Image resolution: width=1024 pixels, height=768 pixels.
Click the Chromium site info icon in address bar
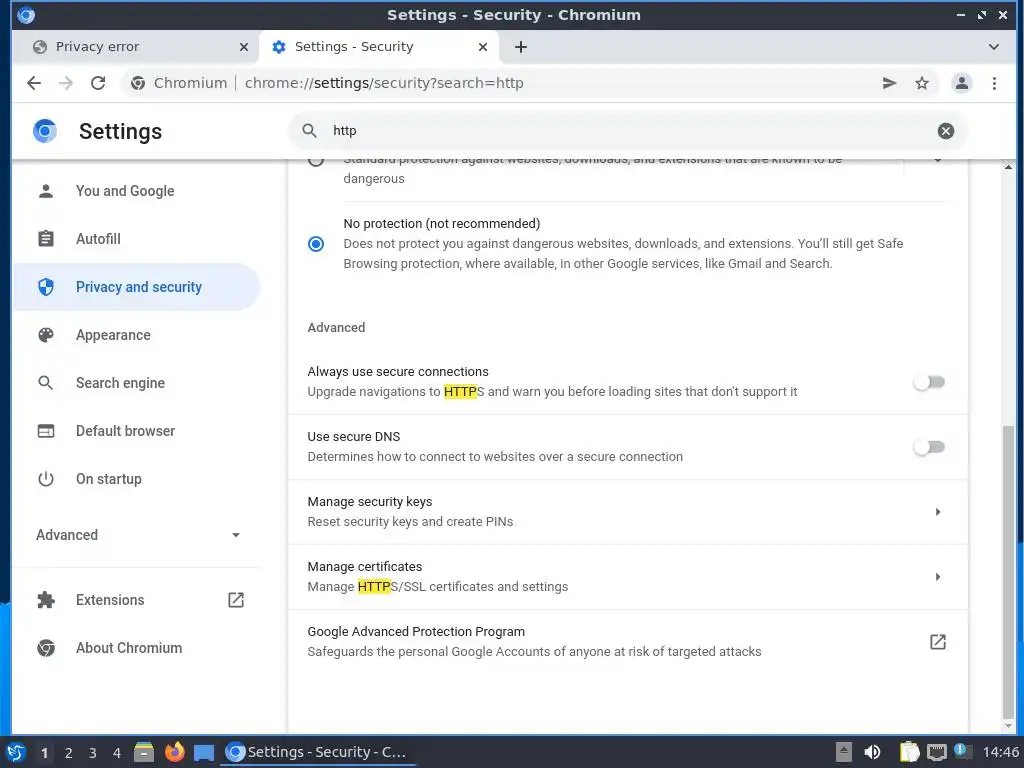[138, 83]
